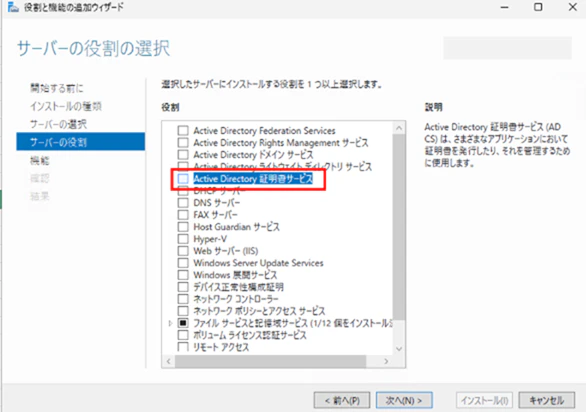The width and height of the screenshot is (586, 412).
Task: Check the デバイス正常性構成証明 checkbox
Action: [x=183, y=287]
